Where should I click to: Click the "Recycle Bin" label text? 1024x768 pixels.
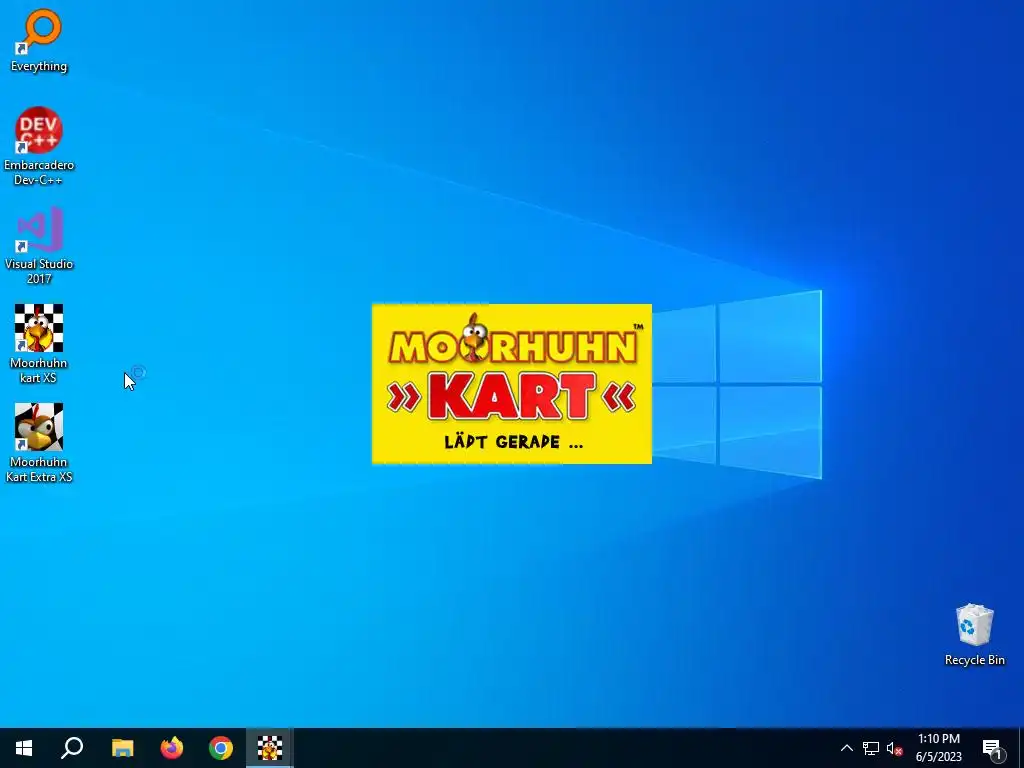(974, 660)
